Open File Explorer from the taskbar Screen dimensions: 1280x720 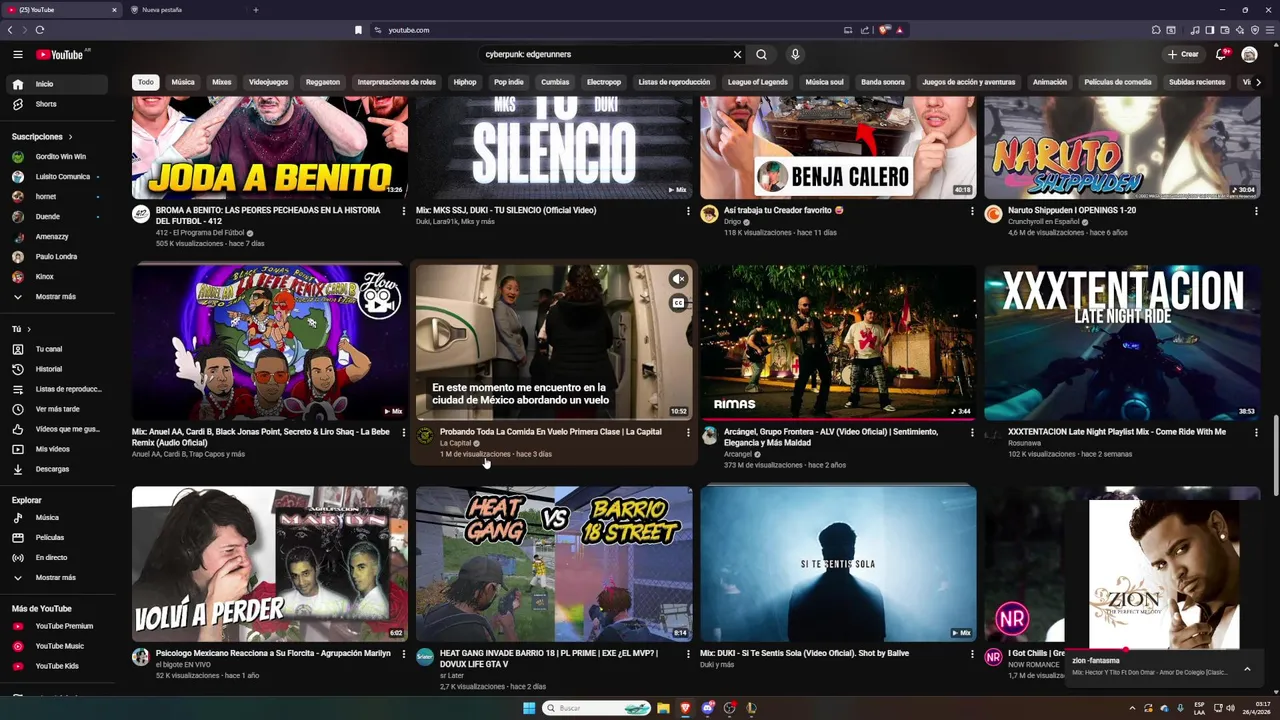663,708
